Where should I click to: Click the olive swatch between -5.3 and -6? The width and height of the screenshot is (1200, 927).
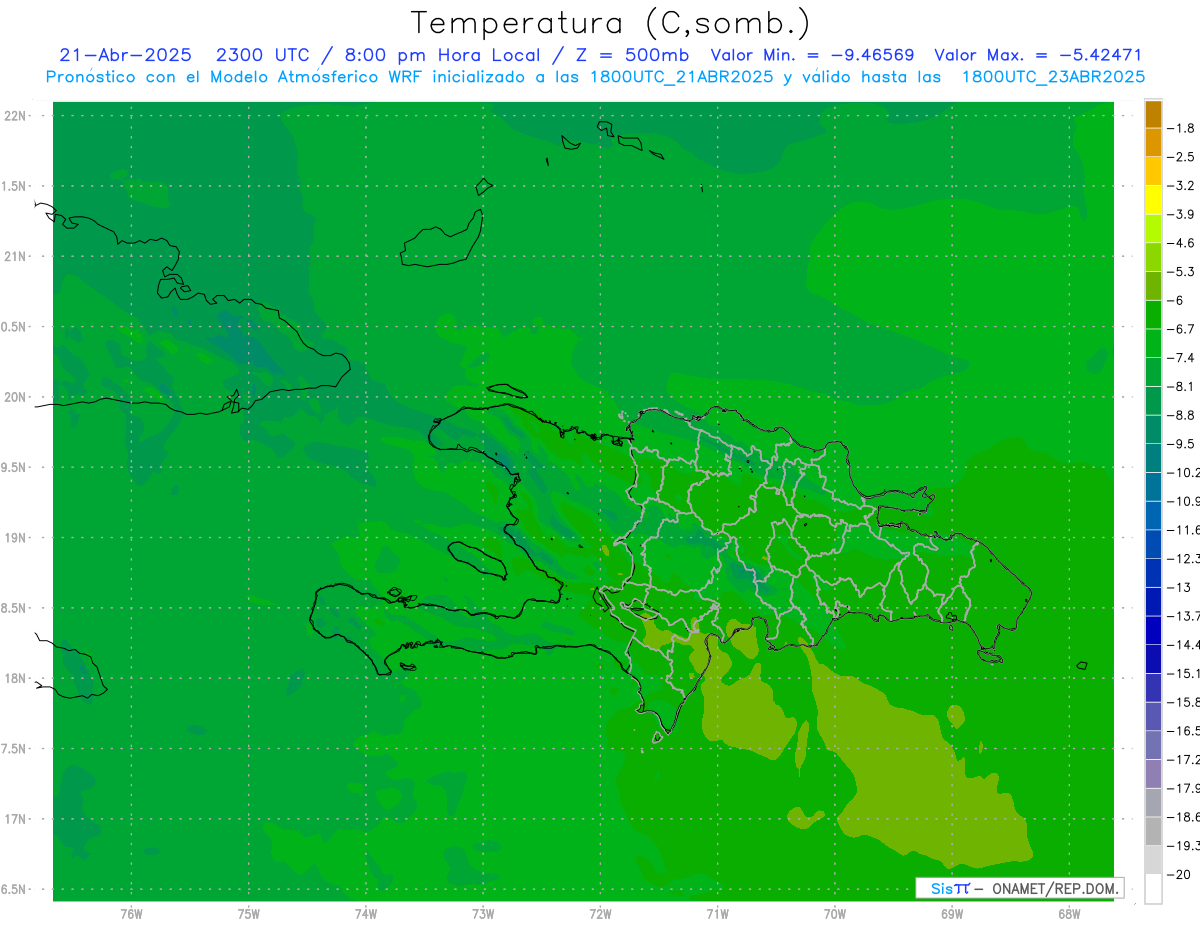(x=1153, y=285)
